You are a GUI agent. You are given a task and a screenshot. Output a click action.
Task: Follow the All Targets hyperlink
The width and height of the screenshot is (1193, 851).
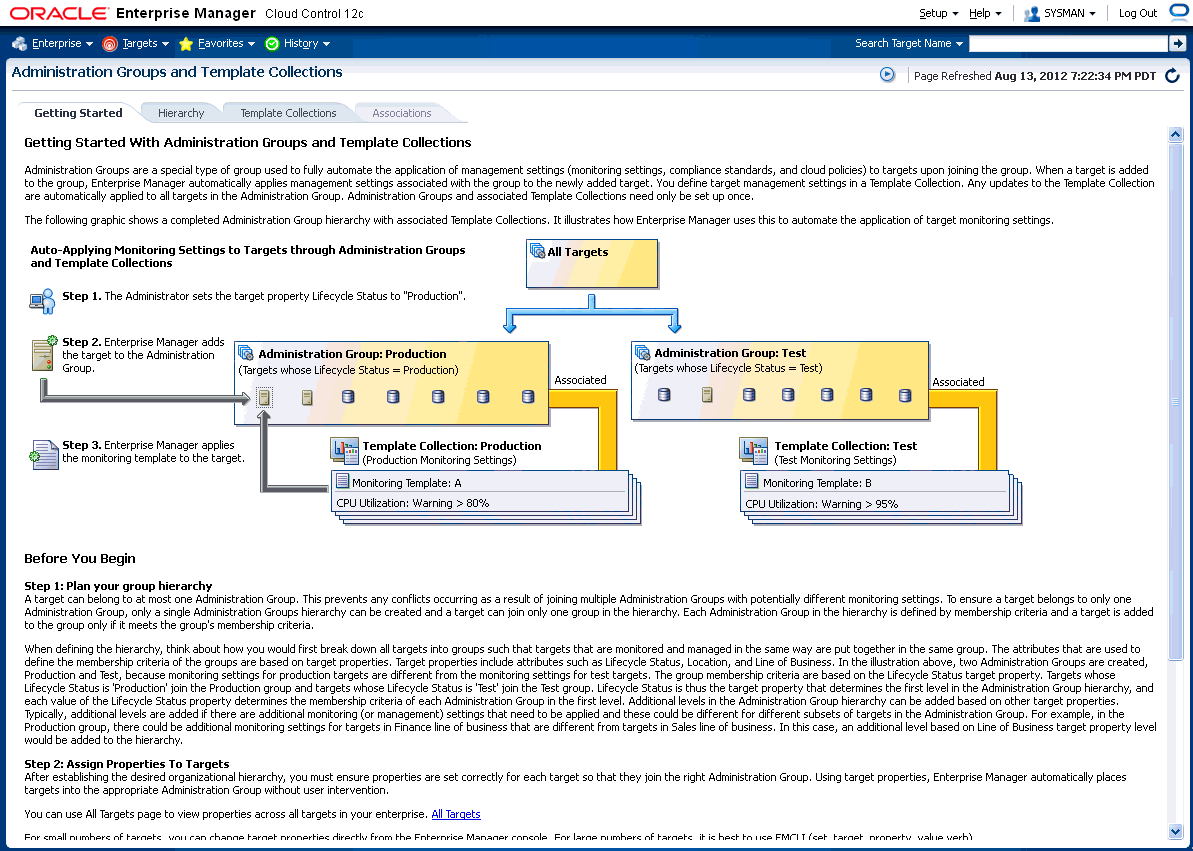tap(456, 814)
